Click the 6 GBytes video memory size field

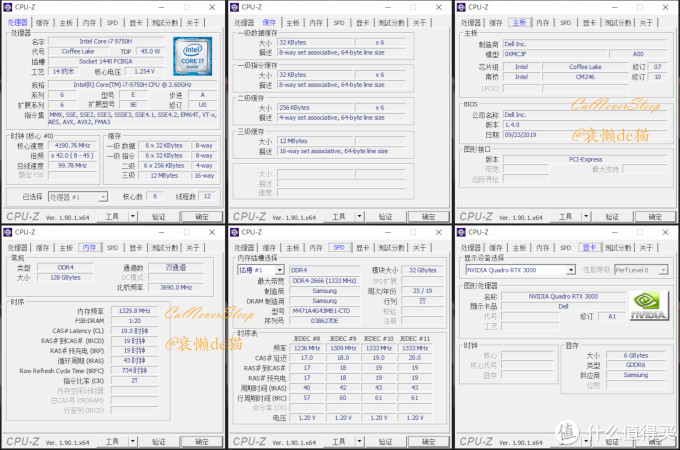tap(636, 355)
